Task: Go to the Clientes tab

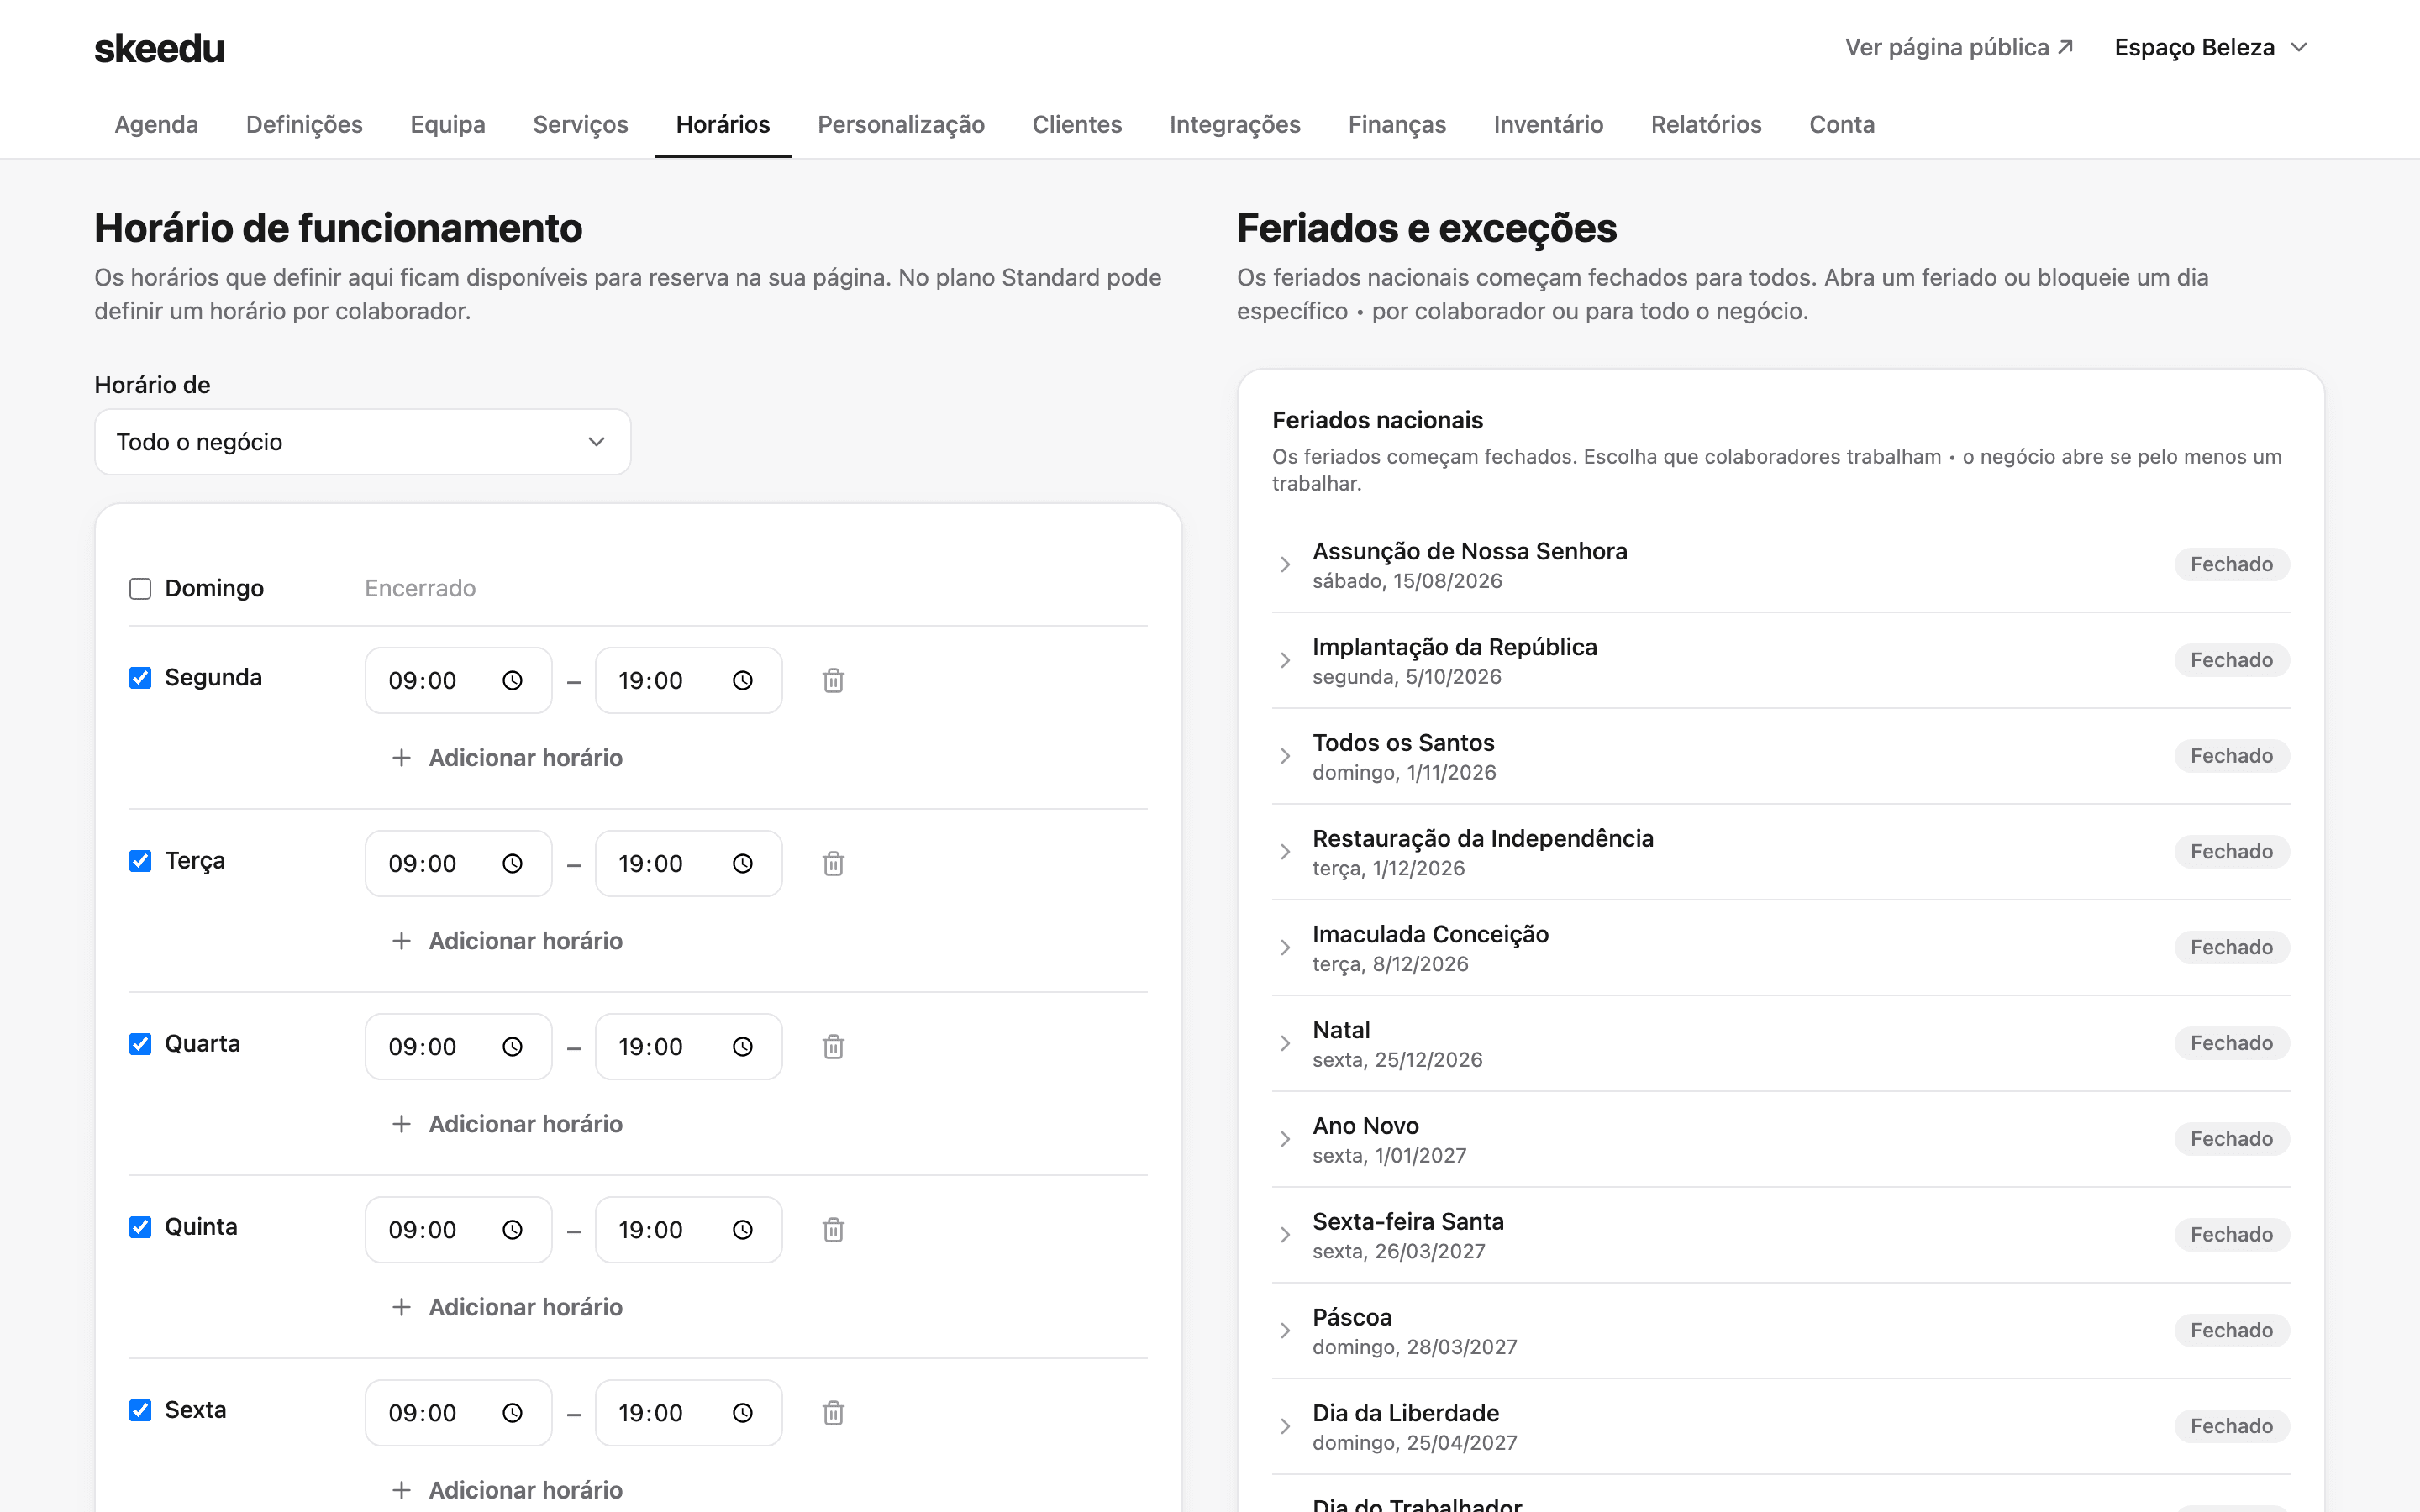Action: click(x=1077, y=124)
